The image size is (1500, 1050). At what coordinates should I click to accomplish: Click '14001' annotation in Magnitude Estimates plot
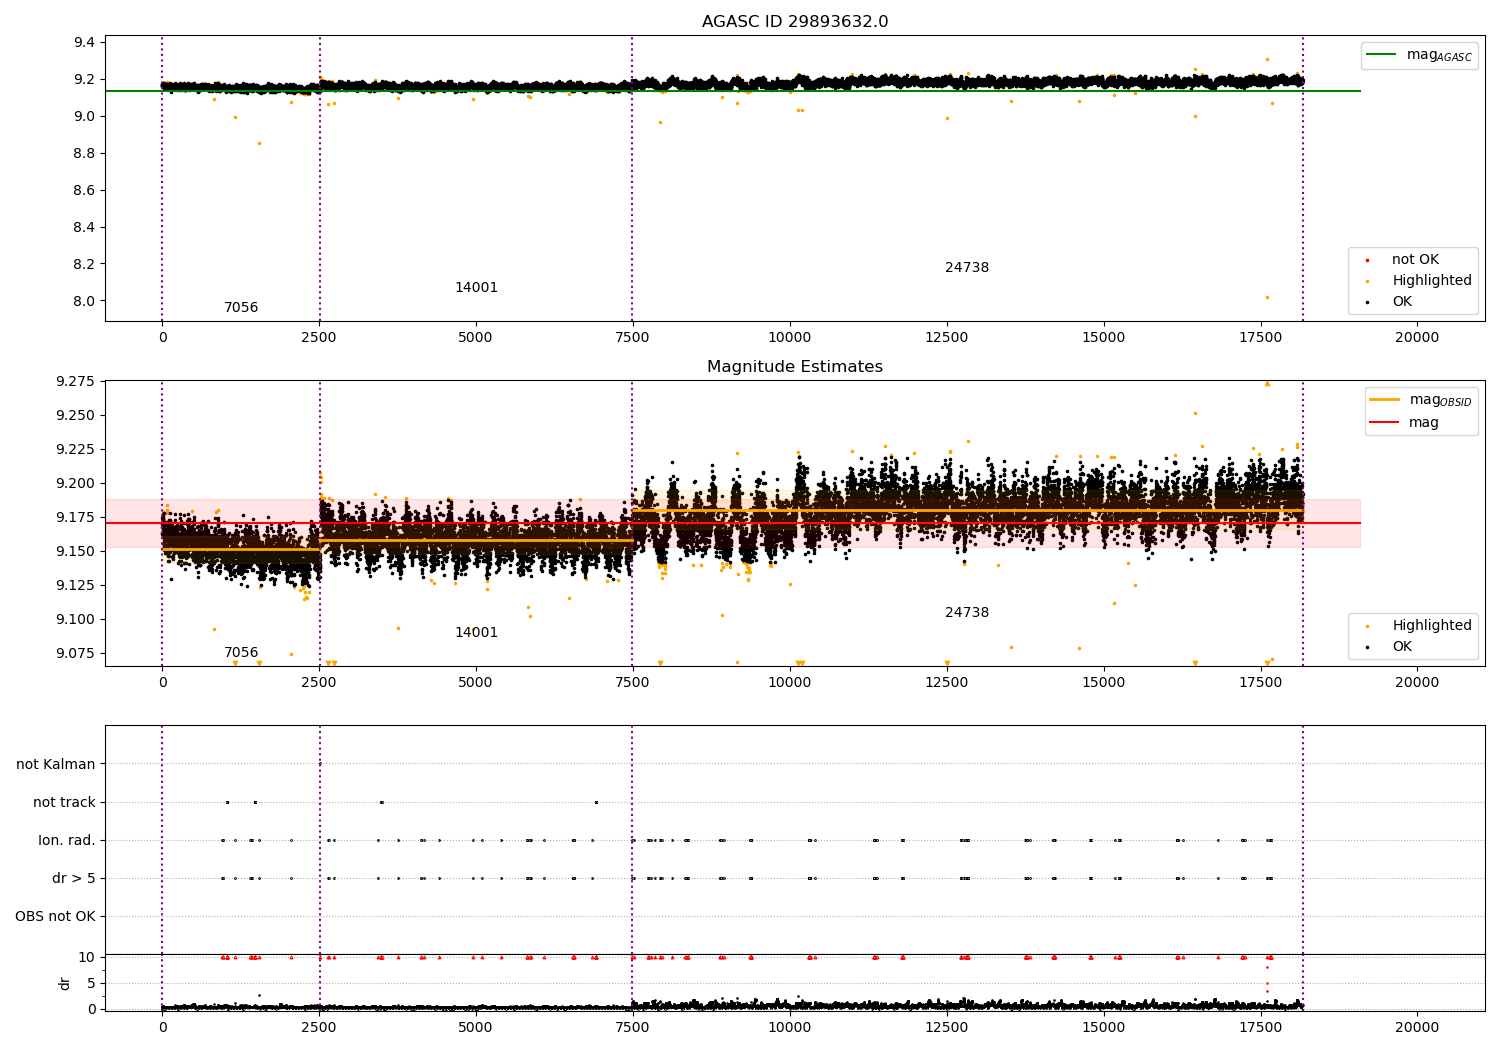477,633
